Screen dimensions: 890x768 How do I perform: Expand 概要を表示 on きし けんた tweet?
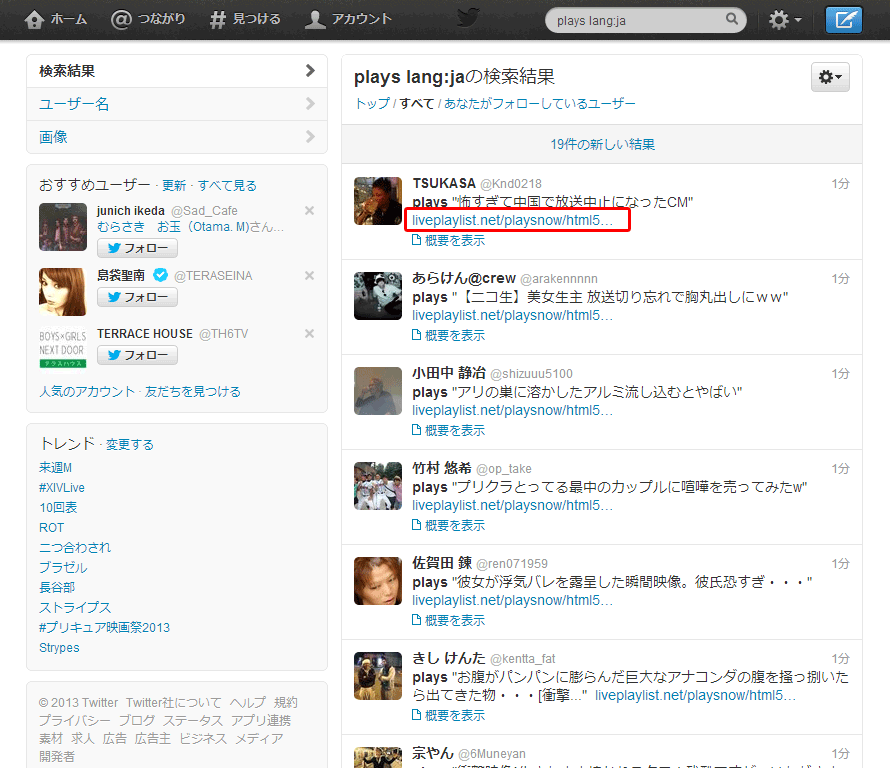click(448, 715)
